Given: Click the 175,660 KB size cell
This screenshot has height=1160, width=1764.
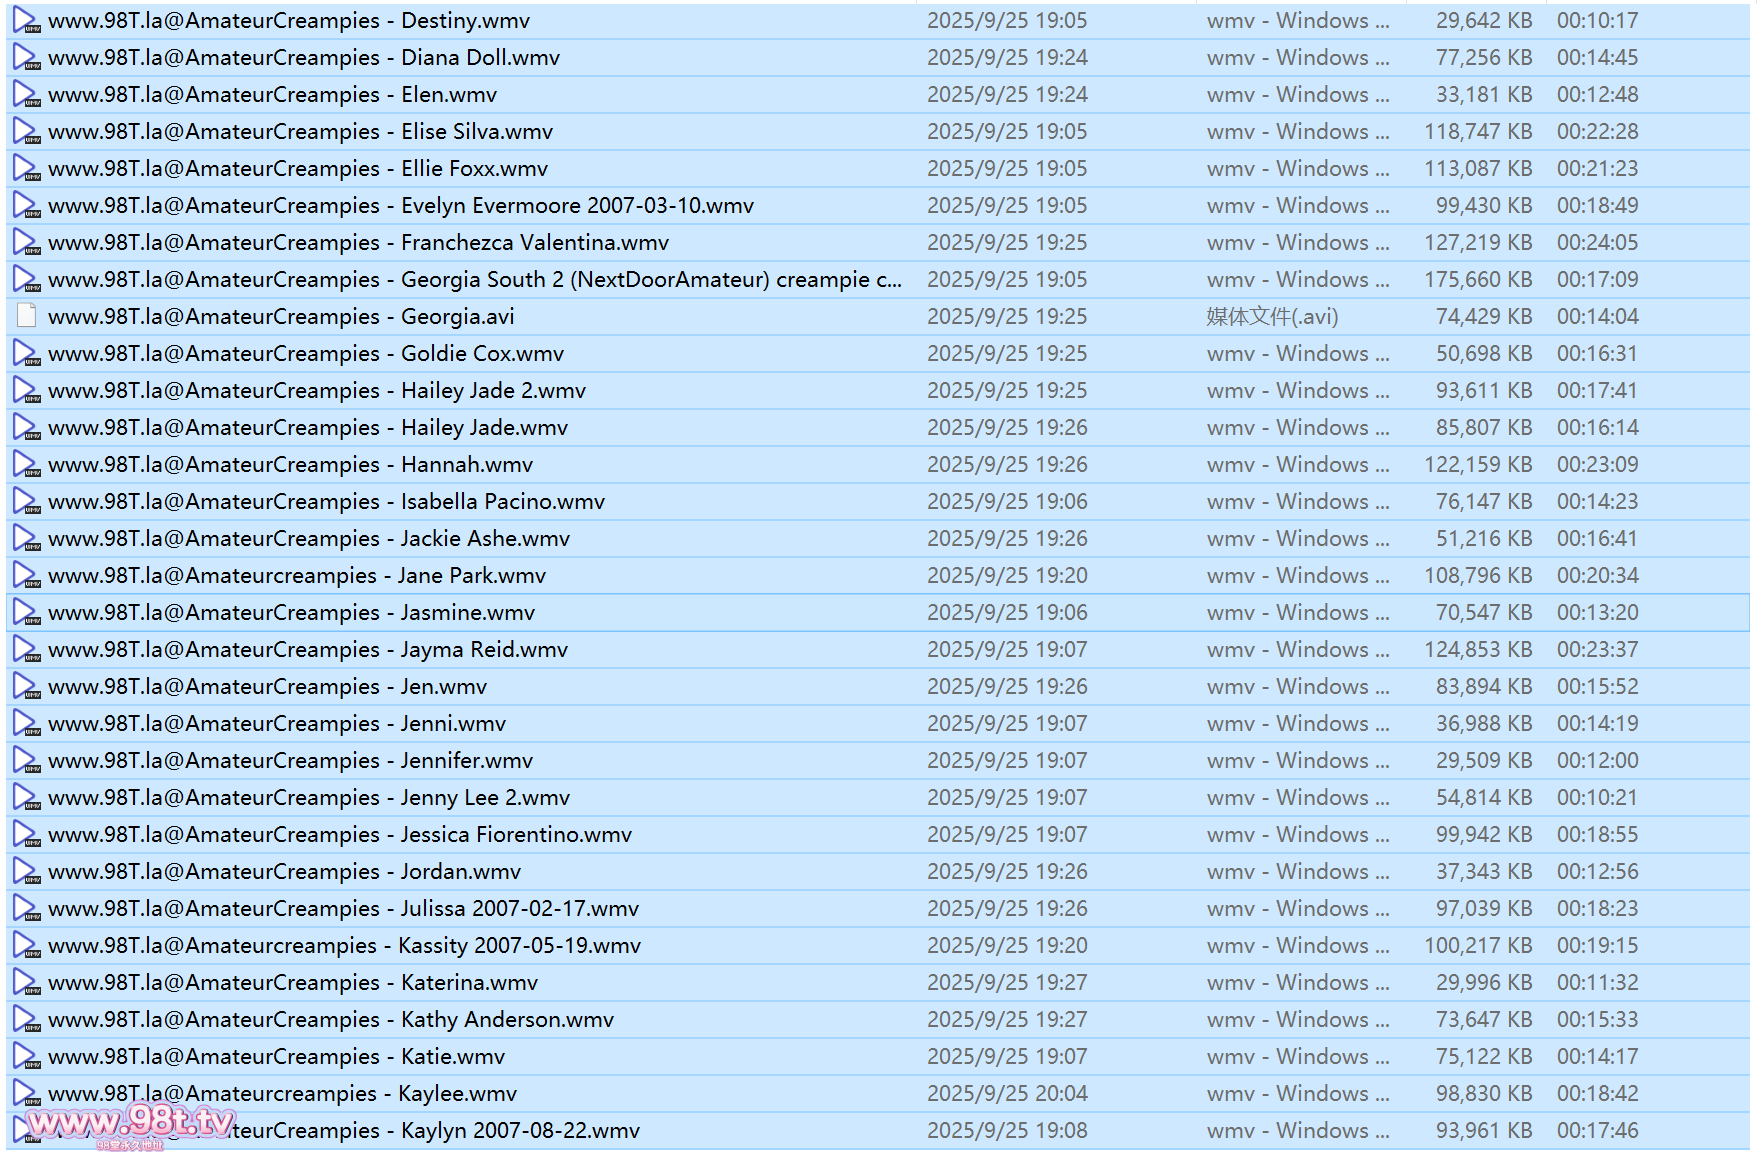Looking at the screenshot, I should pos(1477,280).
